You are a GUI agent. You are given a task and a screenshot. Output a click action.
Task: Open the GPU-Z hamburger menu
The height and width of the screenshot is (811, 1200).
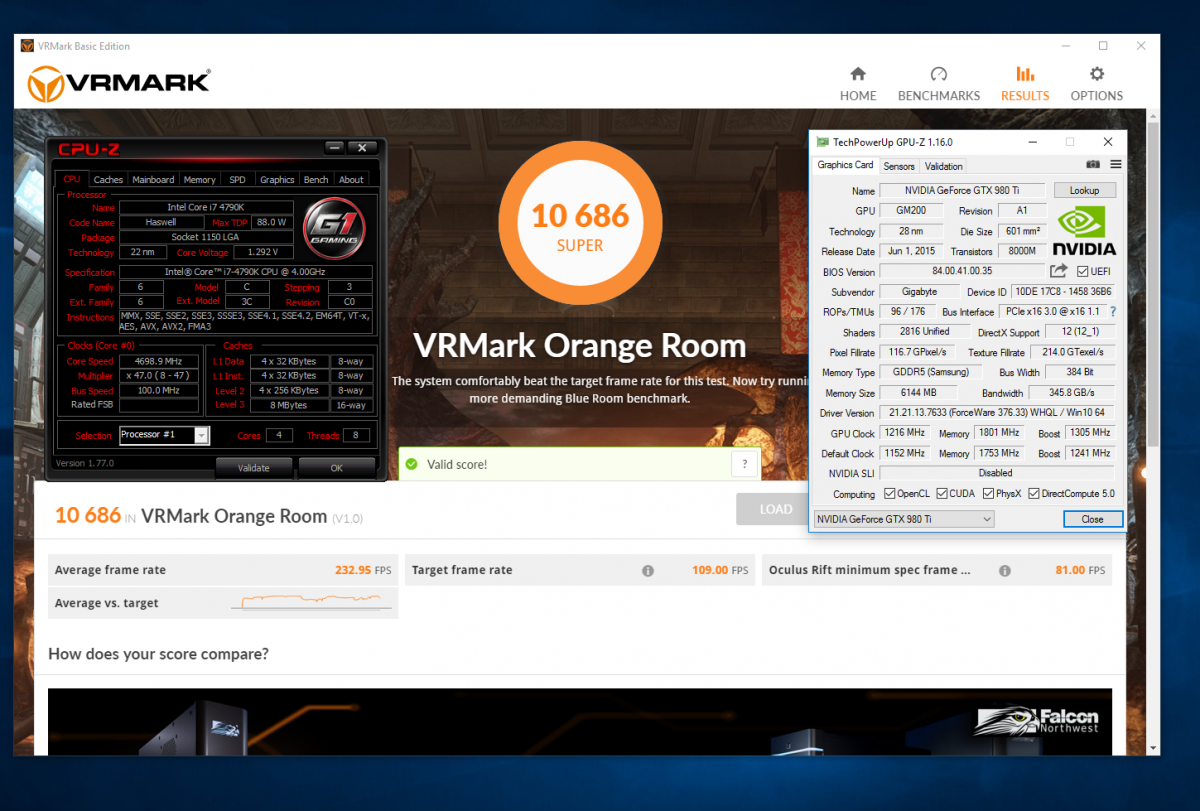[x=1116, y=165]
